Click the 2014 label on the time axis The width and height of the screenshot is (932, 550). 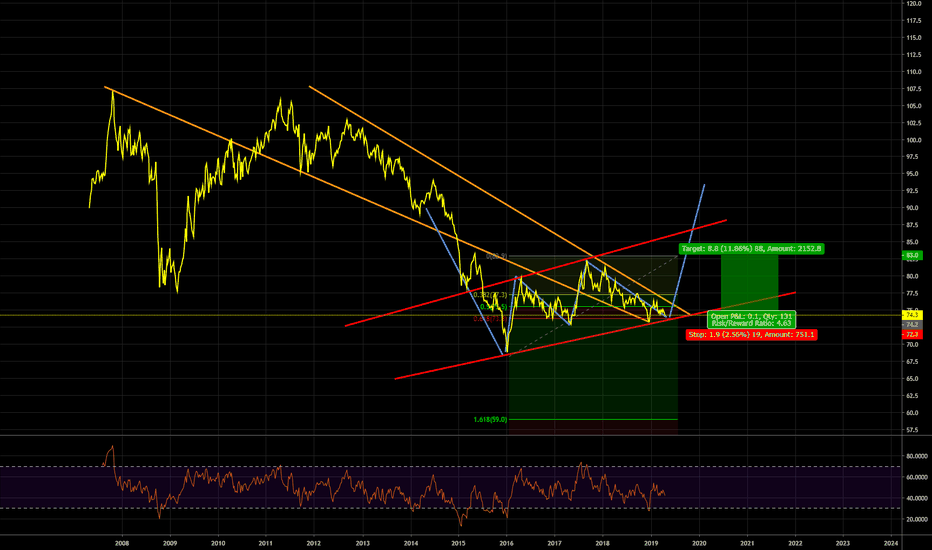click(x=411, y=543)
